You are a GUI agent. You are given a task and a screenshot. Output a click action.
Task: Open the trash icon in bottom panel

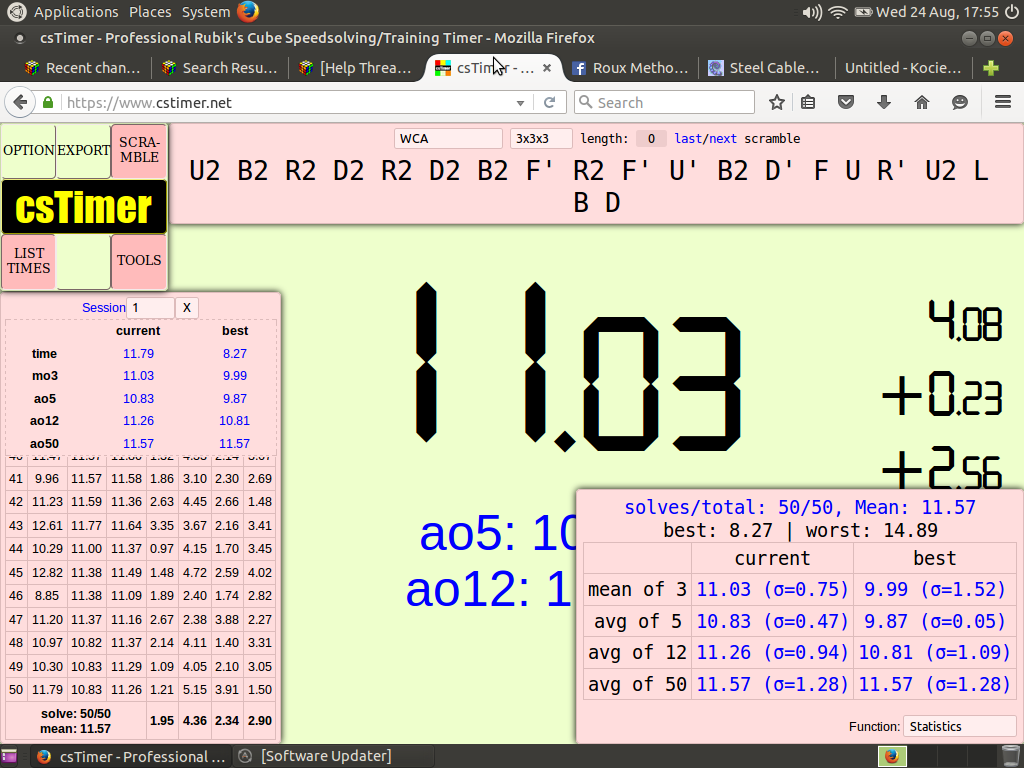tap(1010, 756)
